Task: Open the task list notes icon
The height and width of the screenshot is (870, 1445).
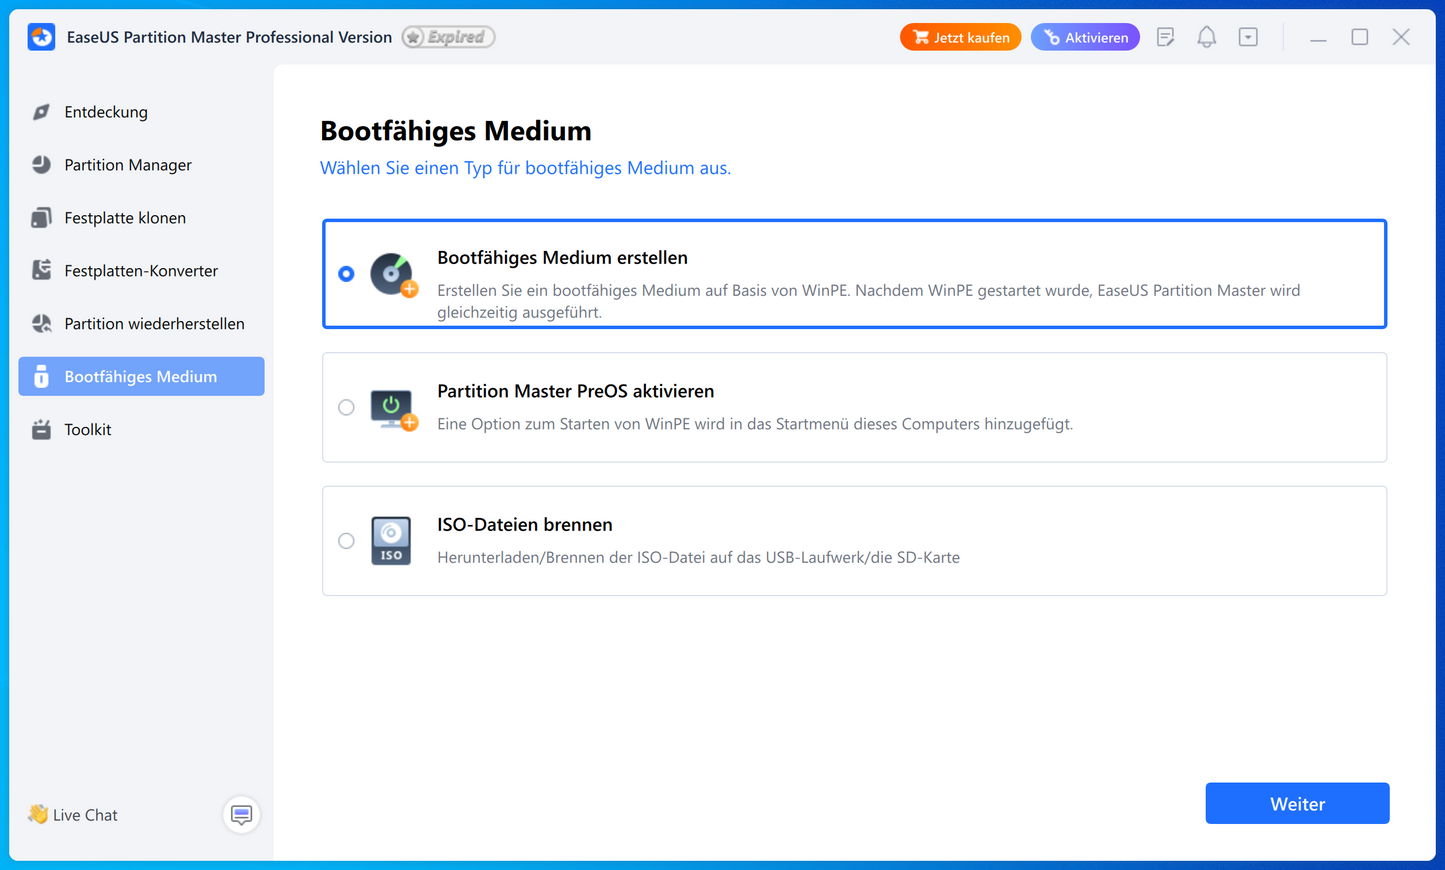Action: 1165,37
